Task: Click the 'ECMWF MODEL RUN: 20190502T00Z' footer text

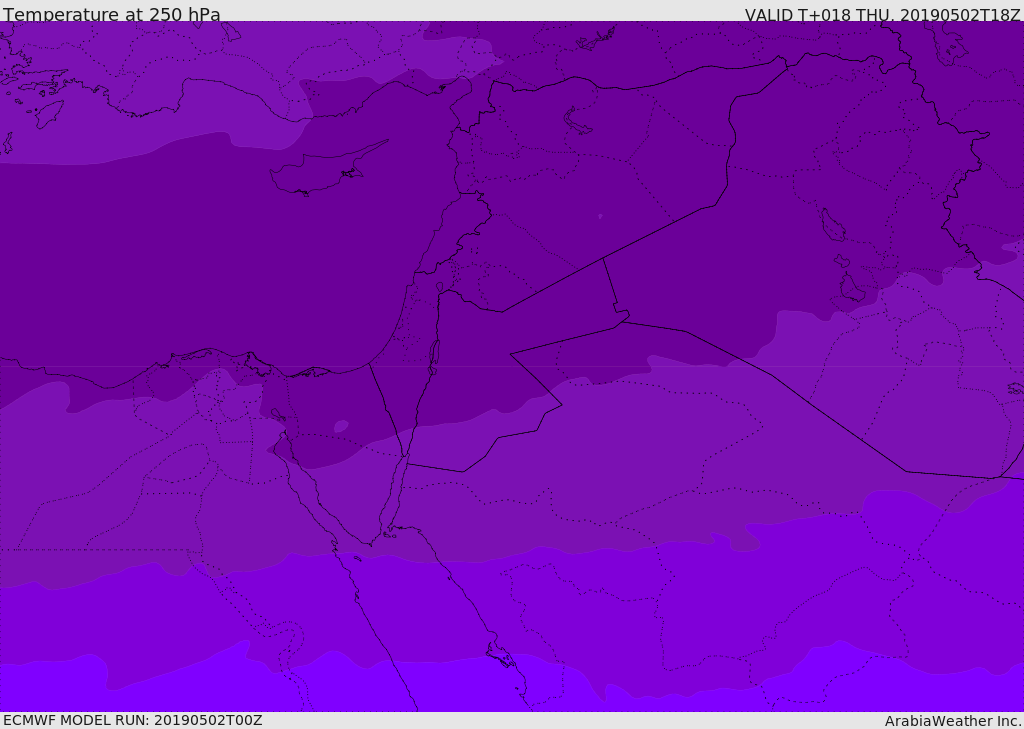Action: click(133, 720)
